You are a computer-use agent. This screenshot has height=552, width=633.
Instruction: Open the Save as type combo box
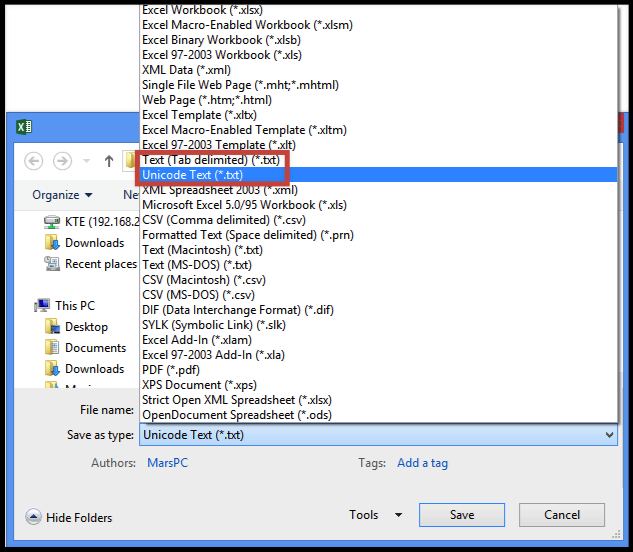(378, 435)
